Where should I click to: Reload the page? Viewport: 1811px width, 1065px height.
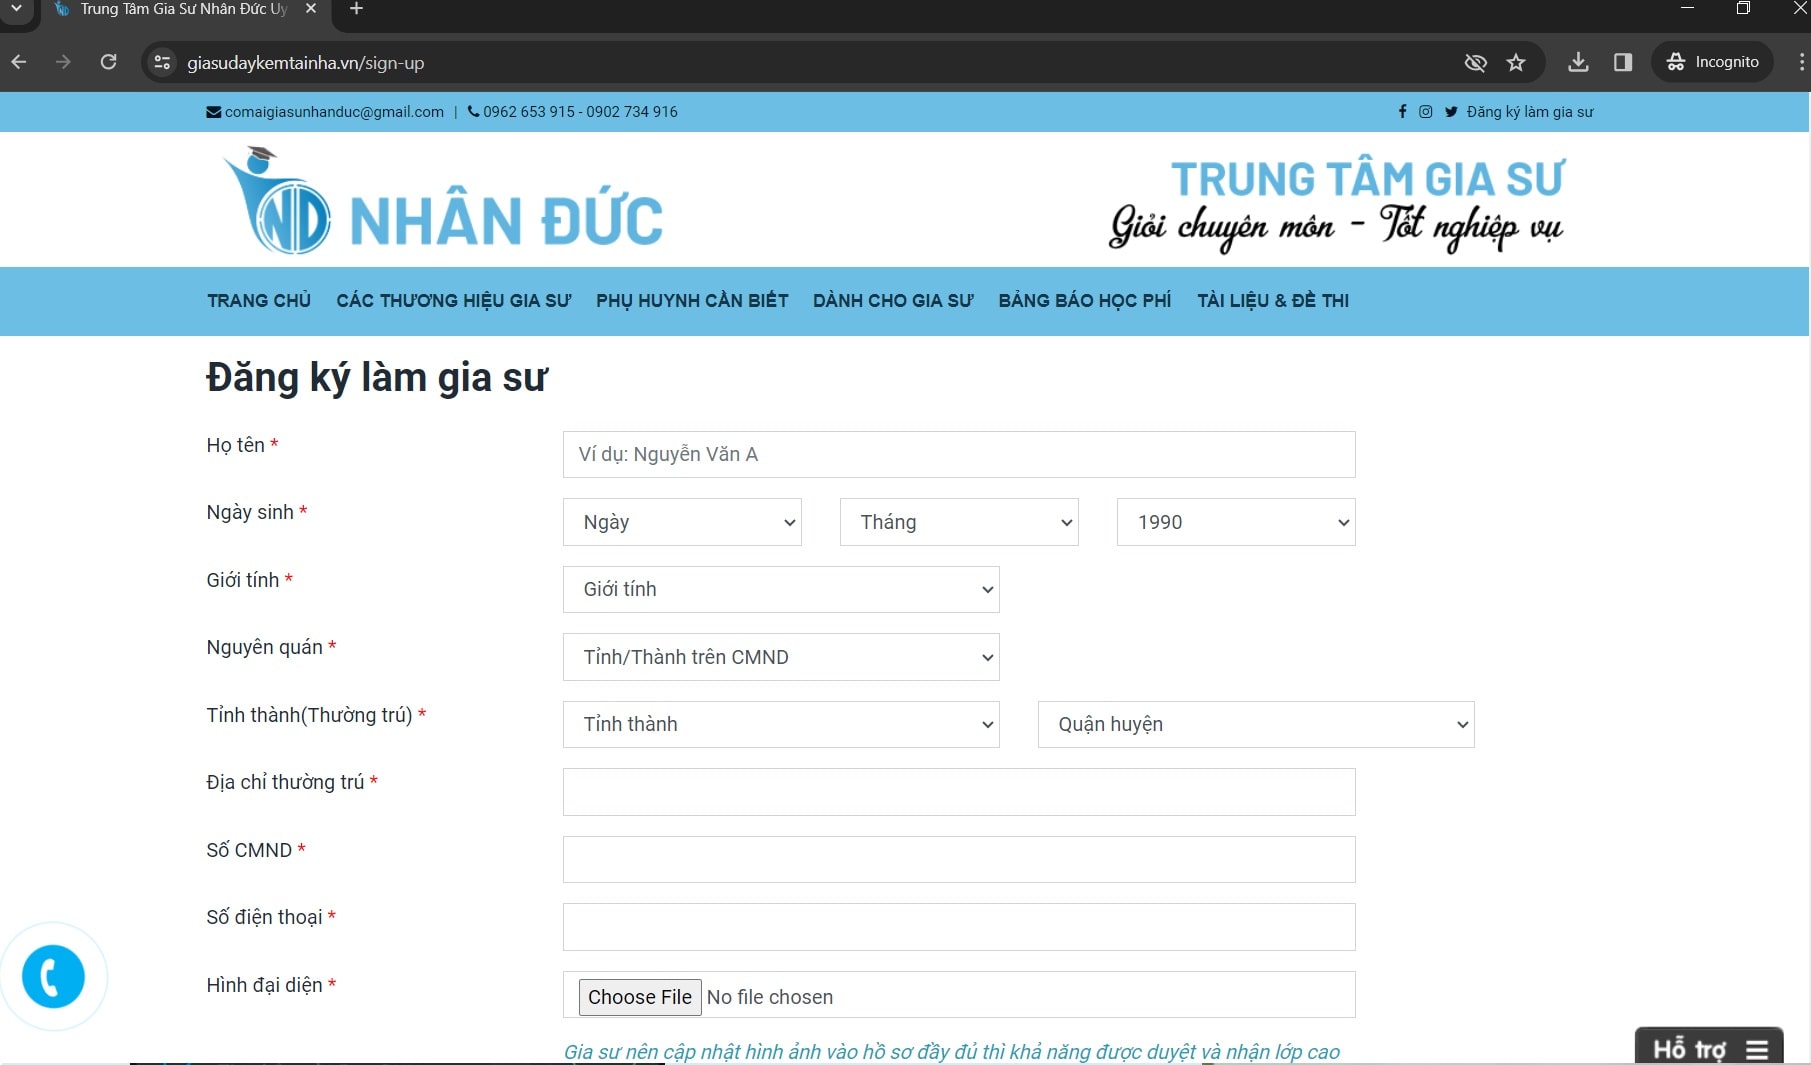pyautogui.click(x=109, y=62)
